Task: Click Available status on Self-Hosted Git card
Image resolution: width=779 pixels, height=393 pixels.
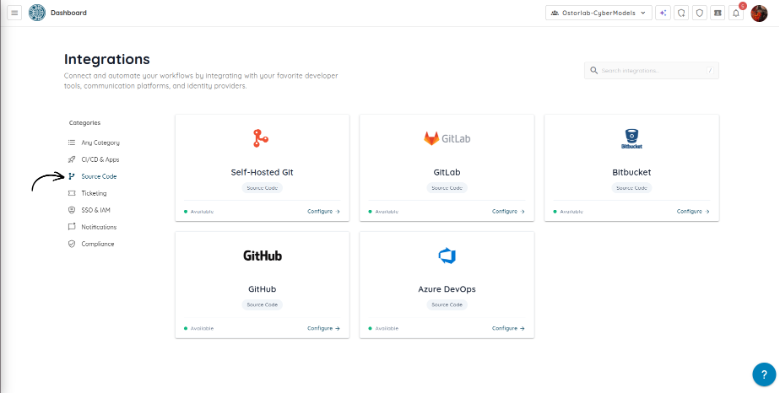Action: (199, 212)
